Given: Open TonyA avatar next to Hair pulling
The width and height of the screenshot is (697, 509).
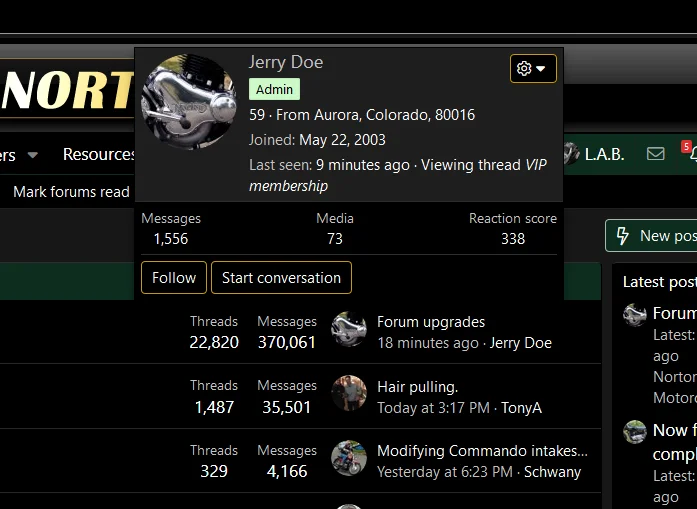Looking at the screenshot, I should [x=349, y=394].
